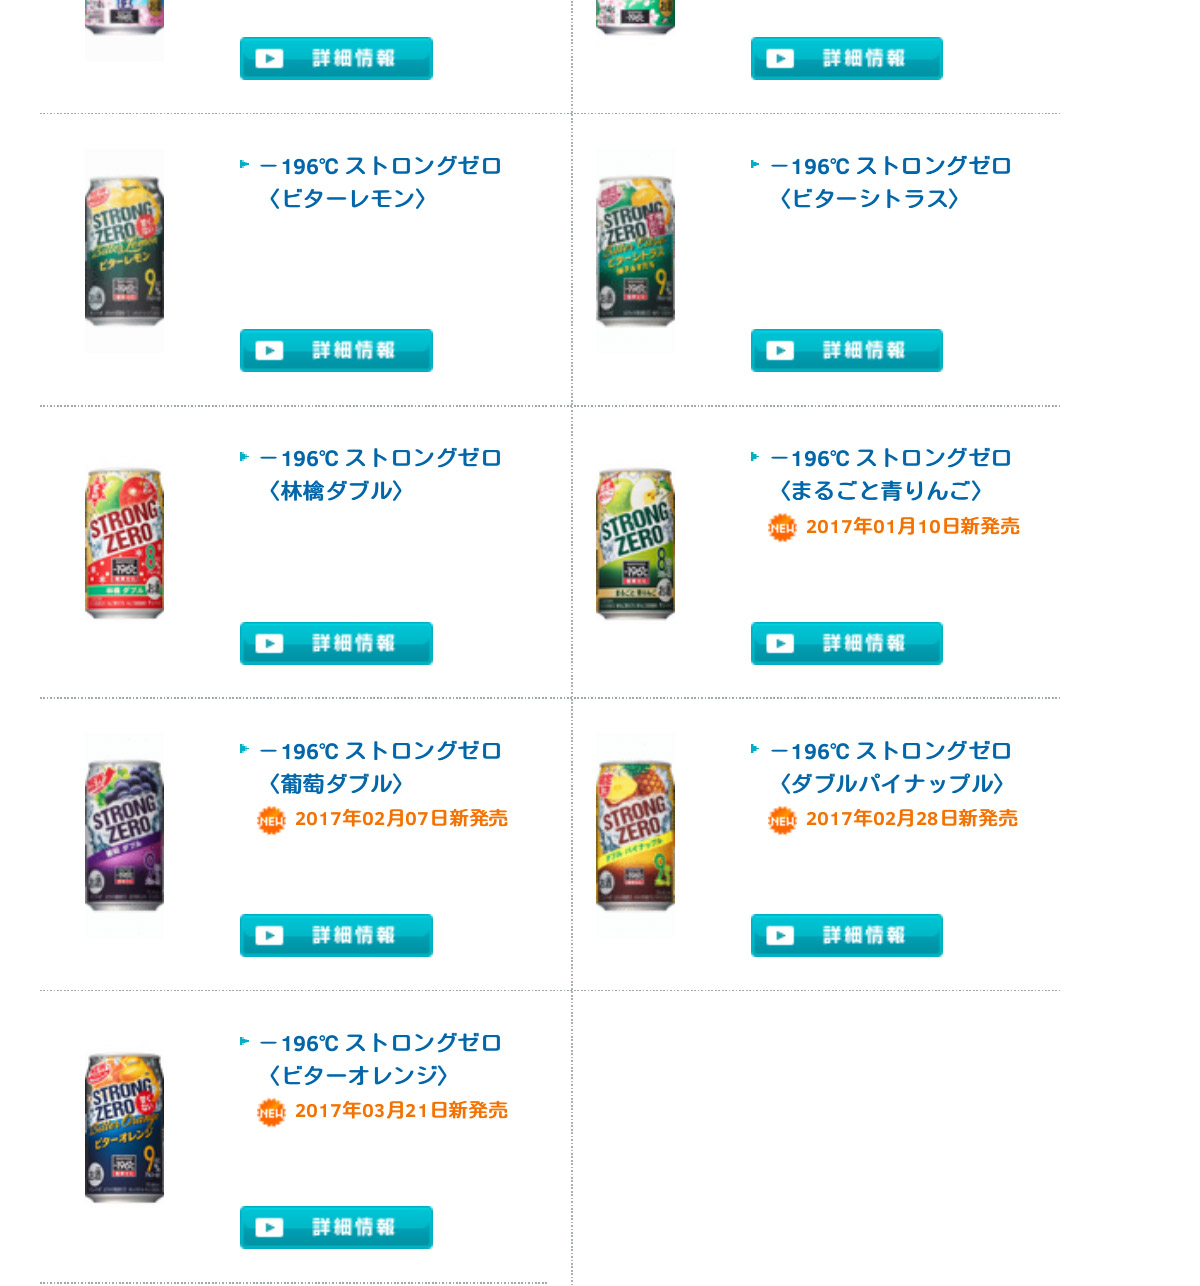
Task: Click the NEW badge beside 2017年03月21日新発売
Action: coord(271,1112)
